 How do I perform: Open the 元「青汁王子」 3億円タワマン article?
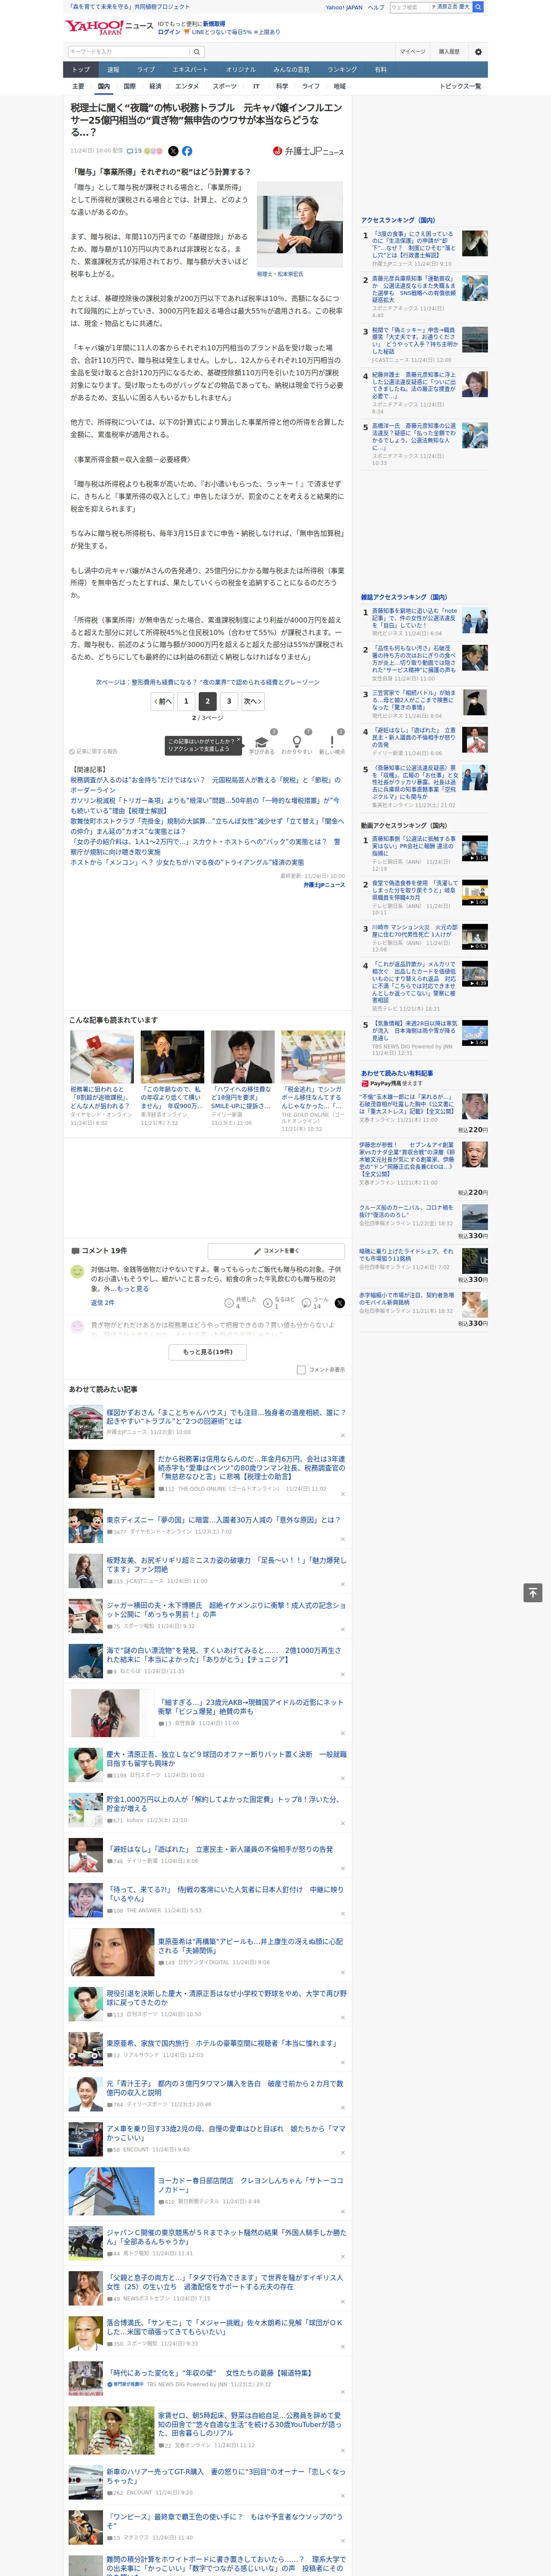(x=225, y=2088)
